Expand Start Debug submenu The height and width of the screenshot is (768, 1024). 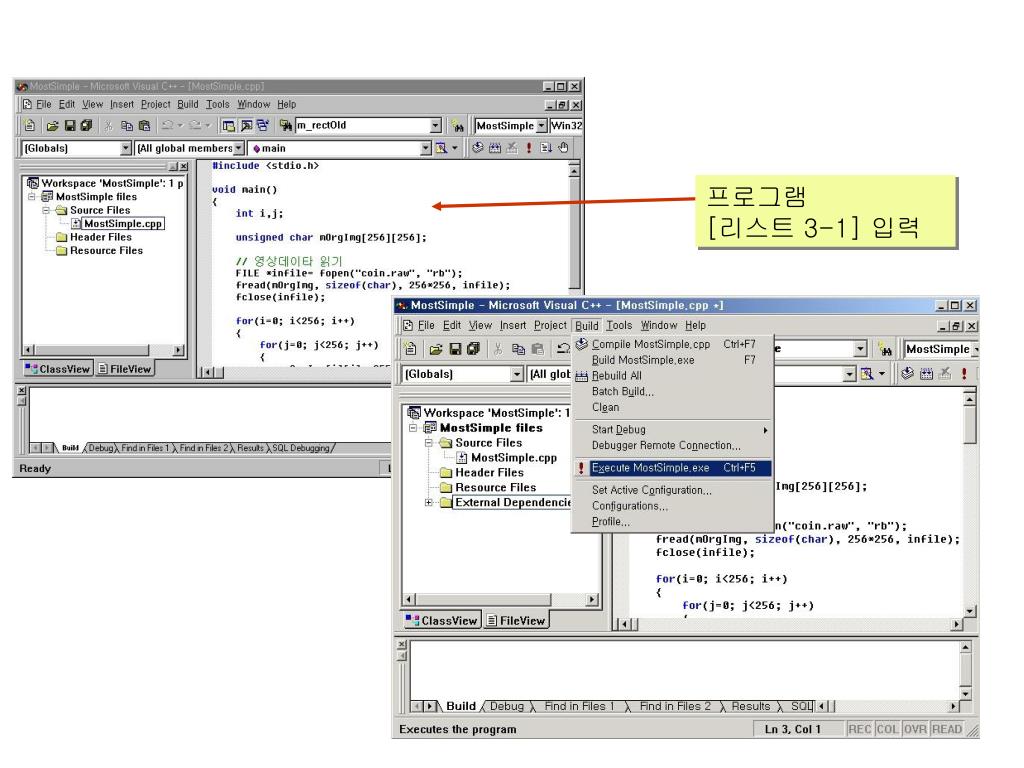tap(673, 429)
